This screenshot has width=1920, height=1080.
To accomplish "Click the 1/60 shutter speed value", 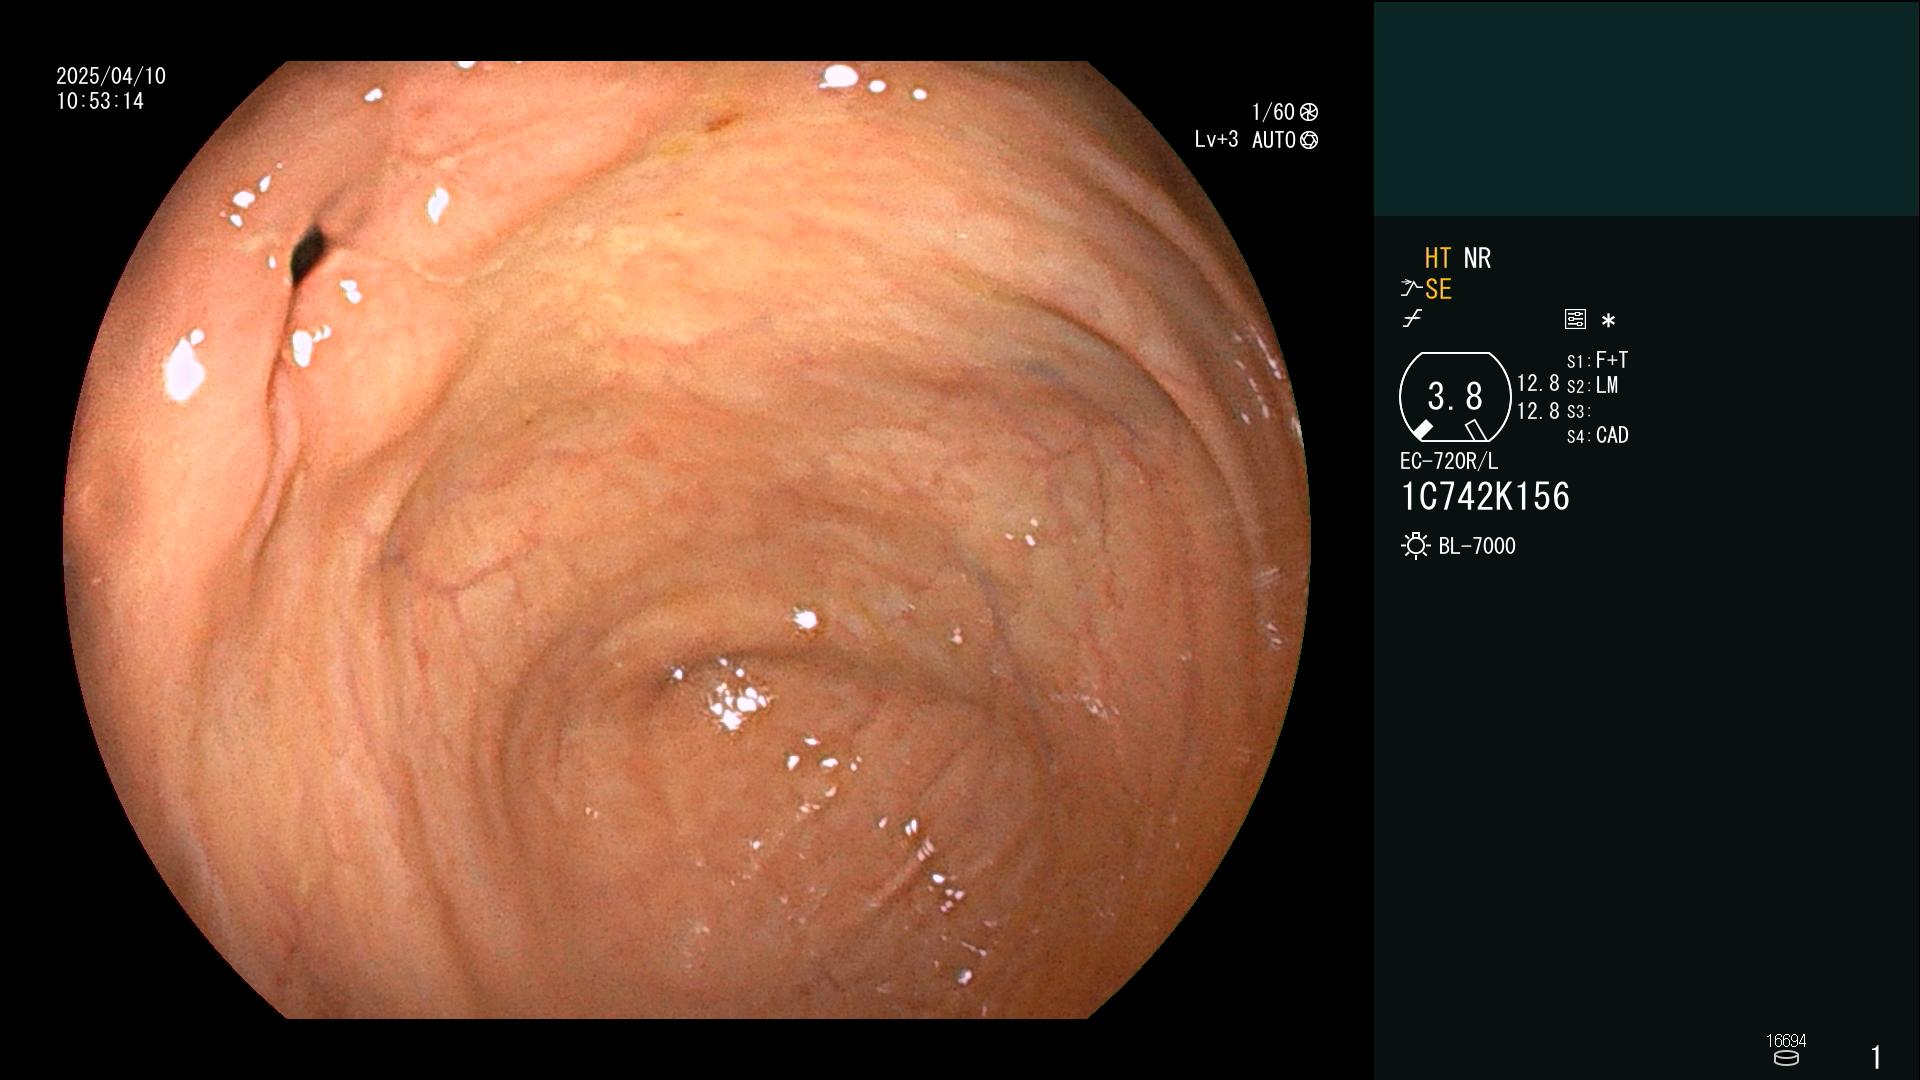I will (1273, 112).
